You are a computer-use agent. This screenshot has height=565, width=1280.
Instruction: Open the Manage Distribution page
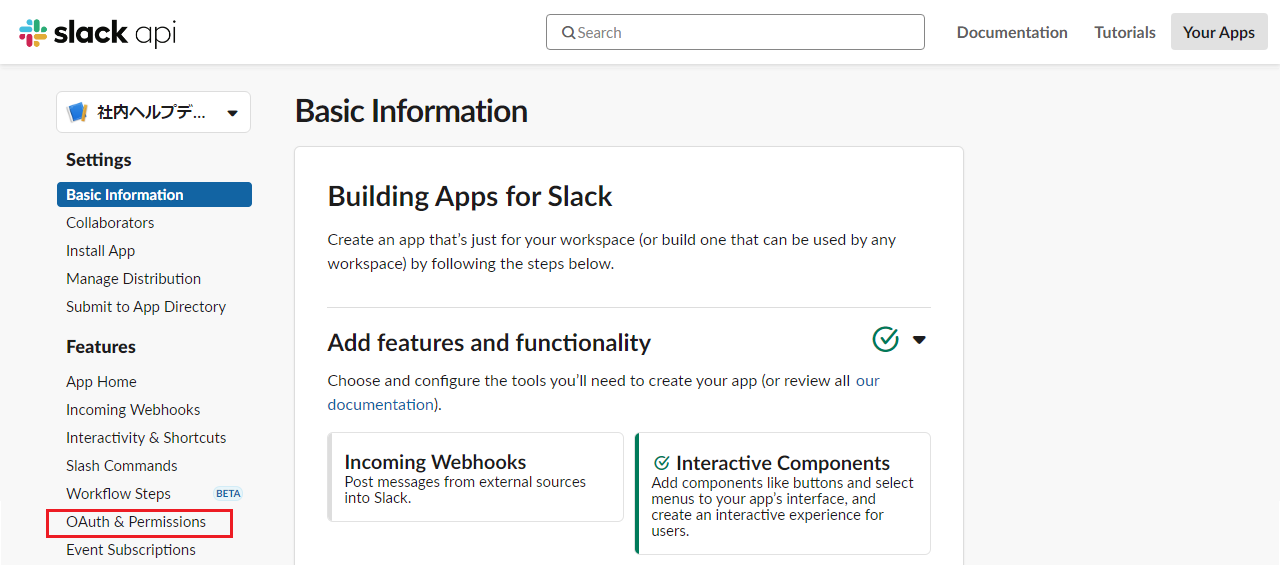coord(134,279)
